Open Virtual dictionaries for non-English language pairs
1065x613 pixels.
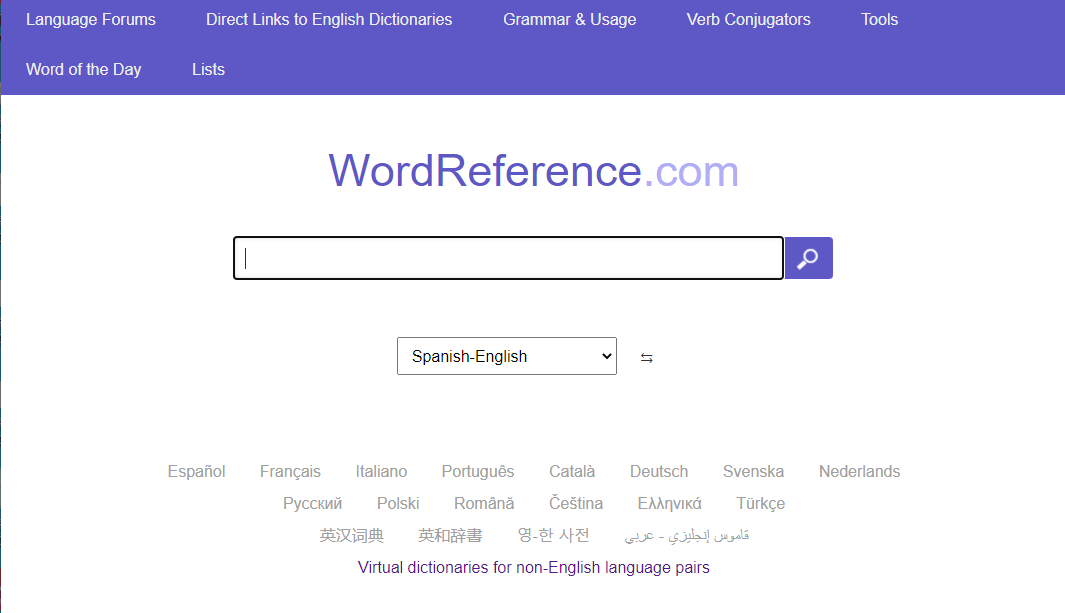pyautogui.click(x=533, y=567)
